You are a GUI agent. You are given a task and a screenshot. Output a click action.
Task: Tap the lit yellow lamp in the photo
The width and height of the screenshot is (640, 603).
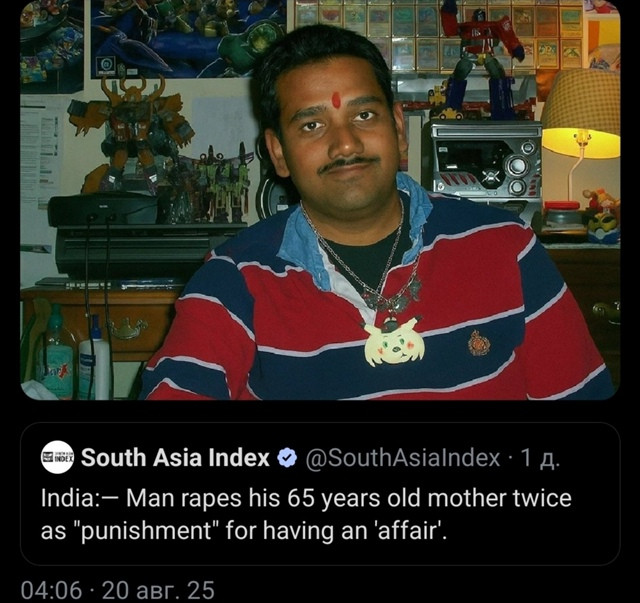click(581, 122)
